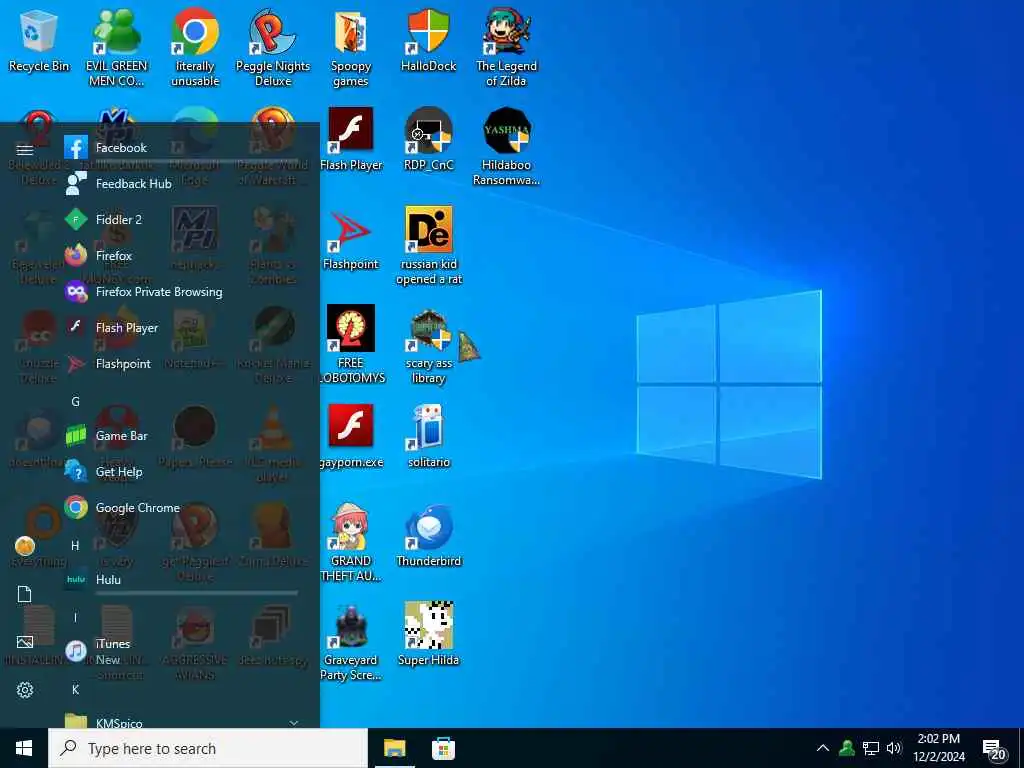1024x768 pixels.
Task: Select the RDP_CnC desktop shortcut
Action: [428, 139]
